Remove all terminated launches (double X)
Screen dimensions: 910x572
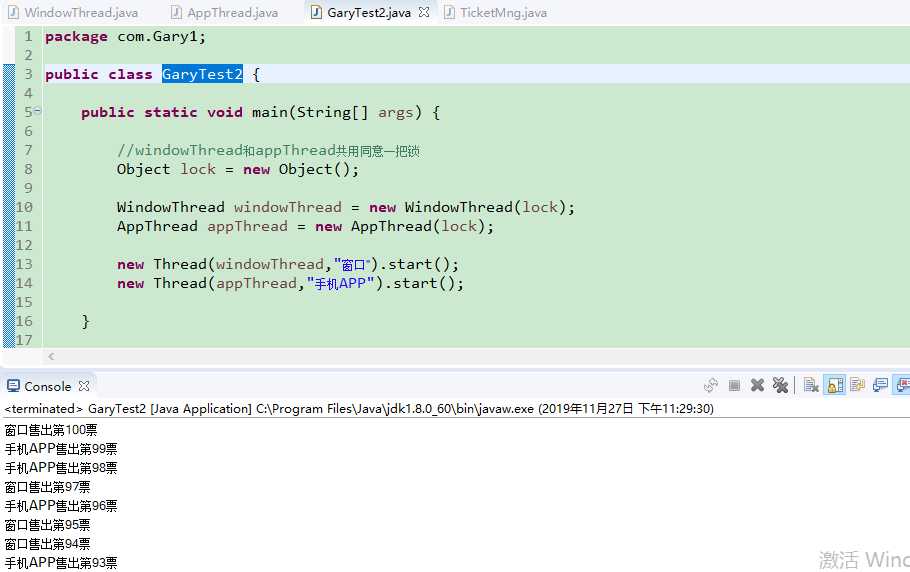click(x=781, y=385)
